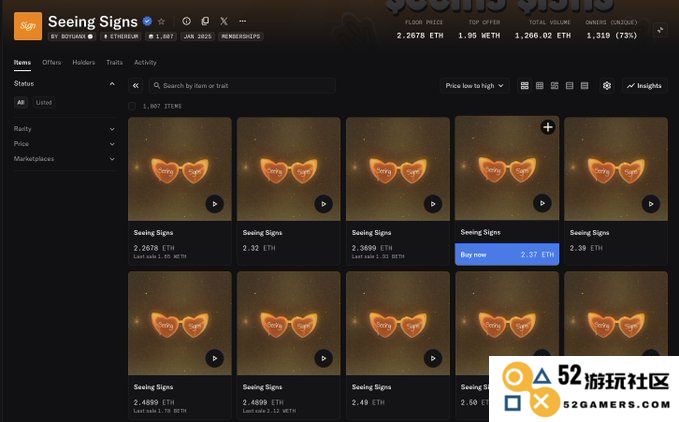Screen dimensions: 679x422
Task: Click the 1,807 item count tag
Action: 161,36
